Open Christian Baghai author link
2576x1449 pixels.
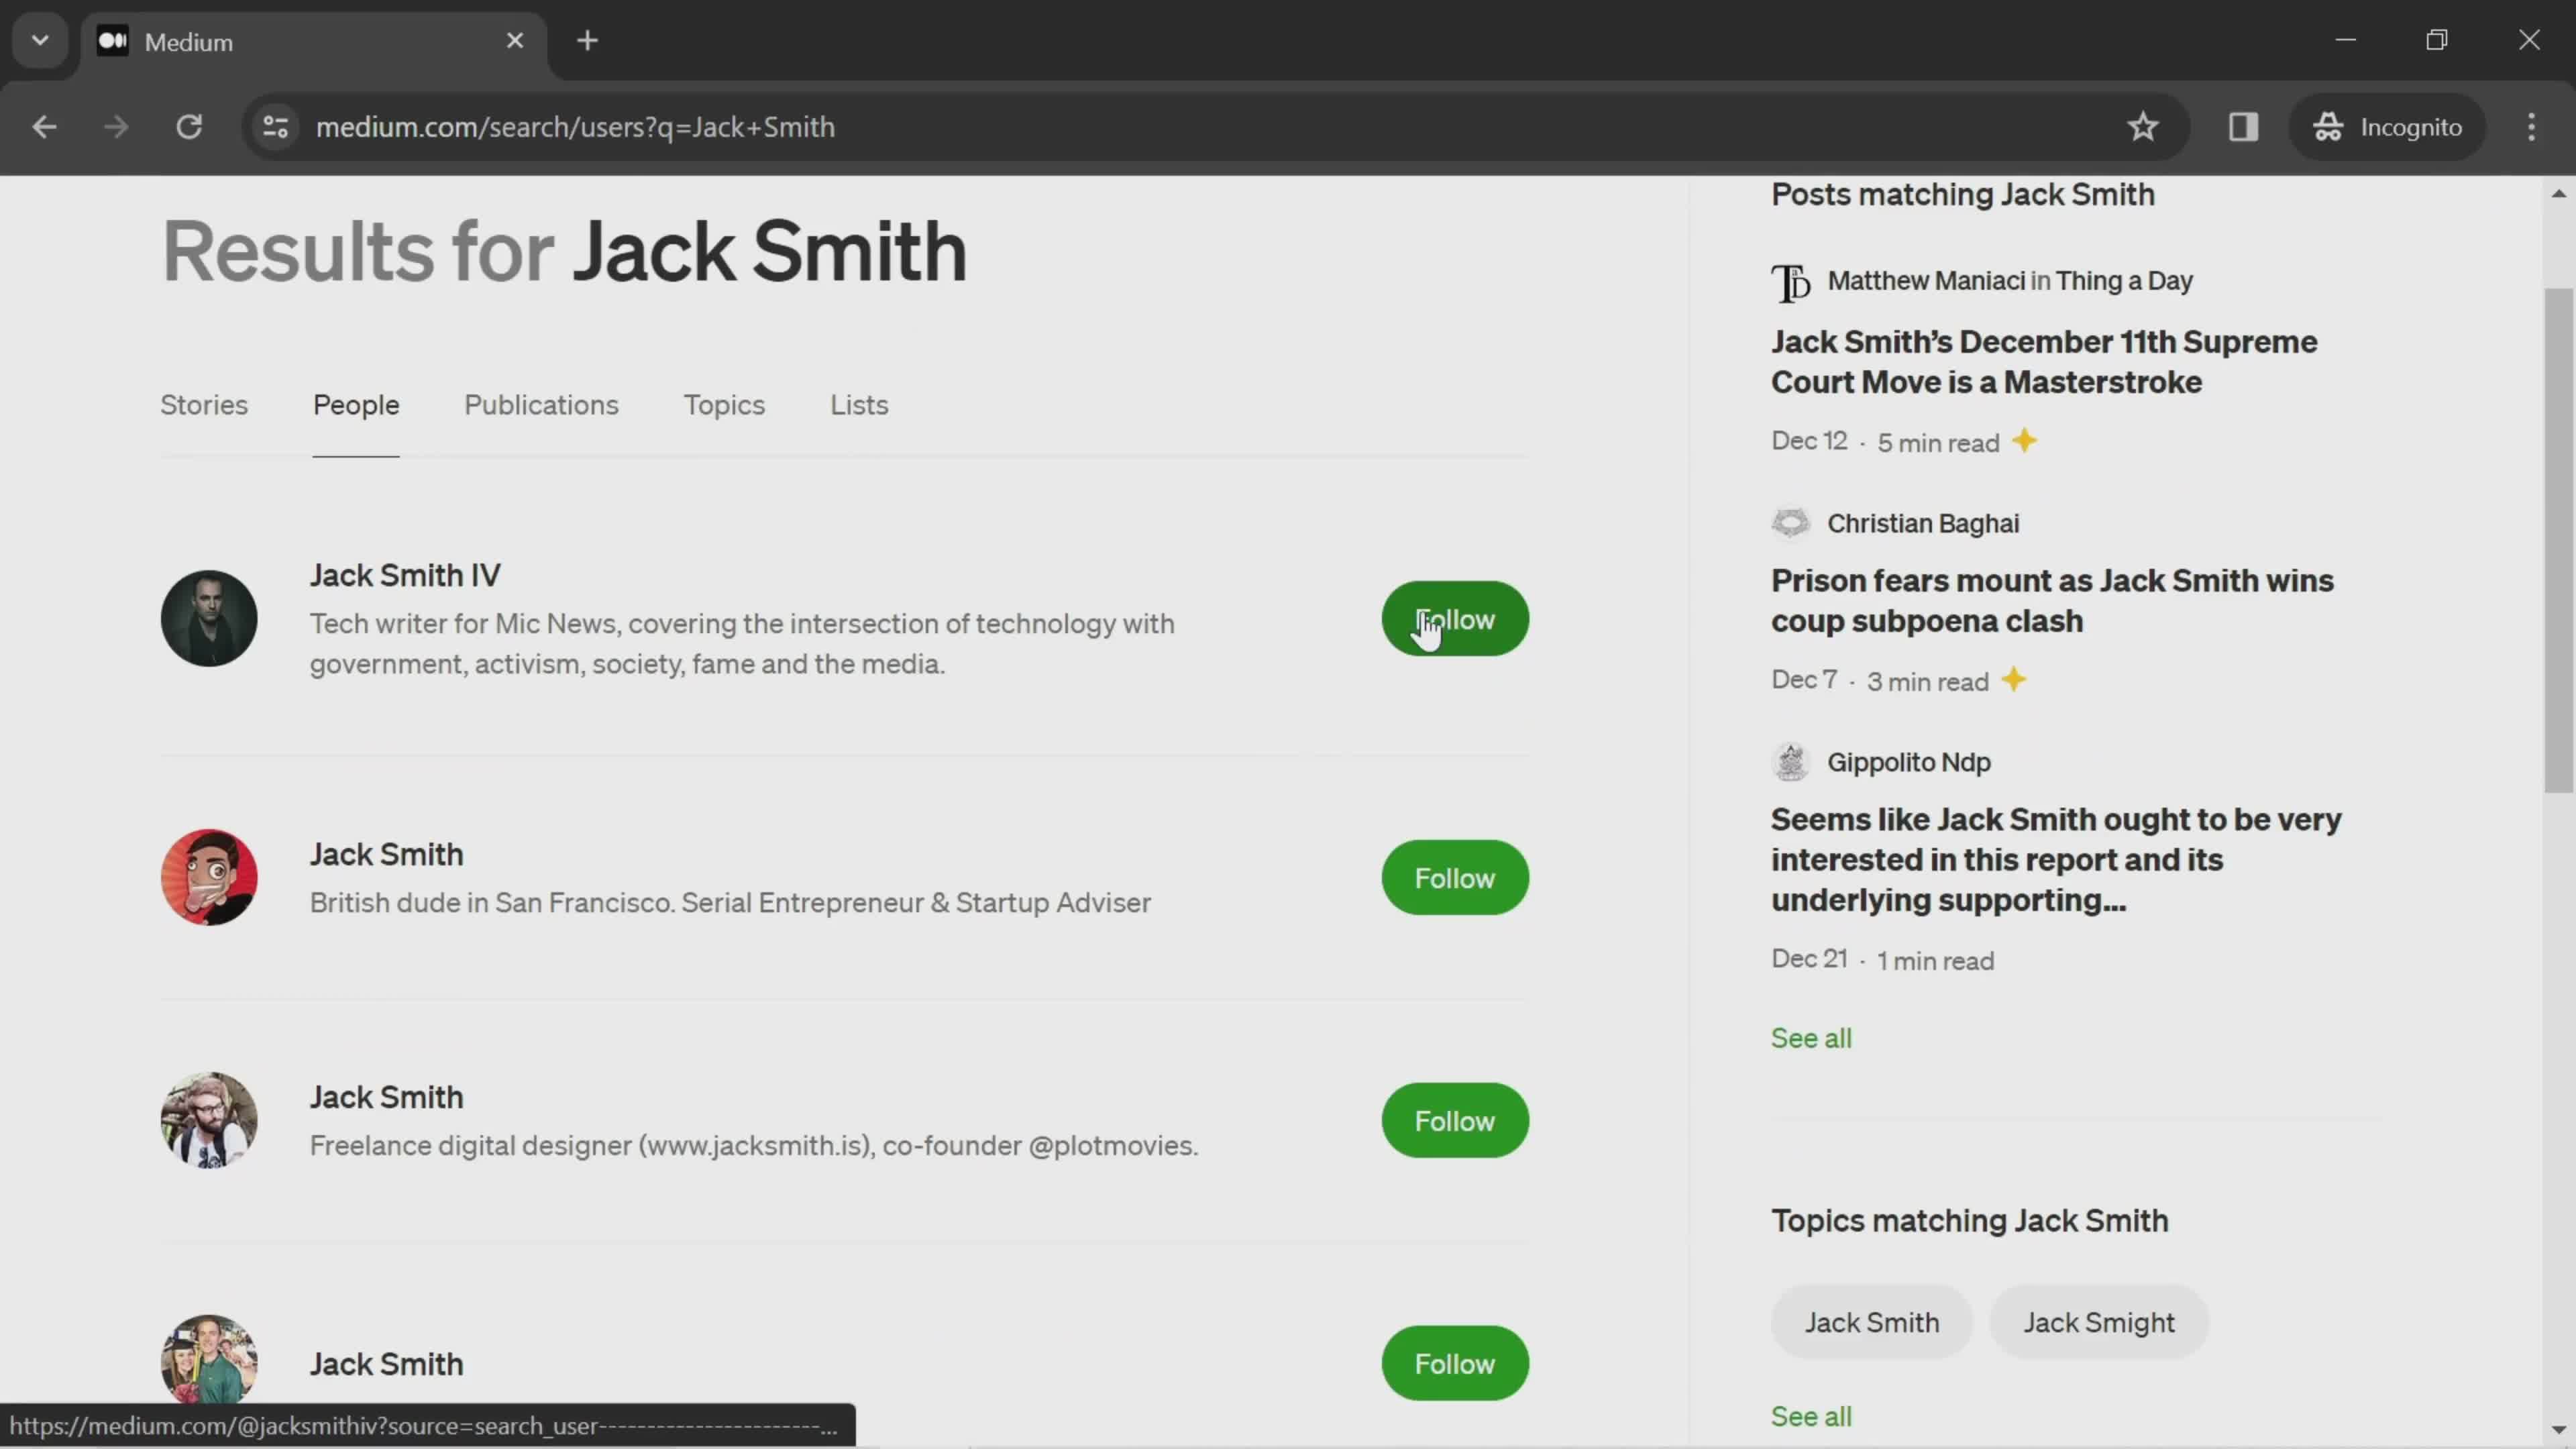(1923, 524)
